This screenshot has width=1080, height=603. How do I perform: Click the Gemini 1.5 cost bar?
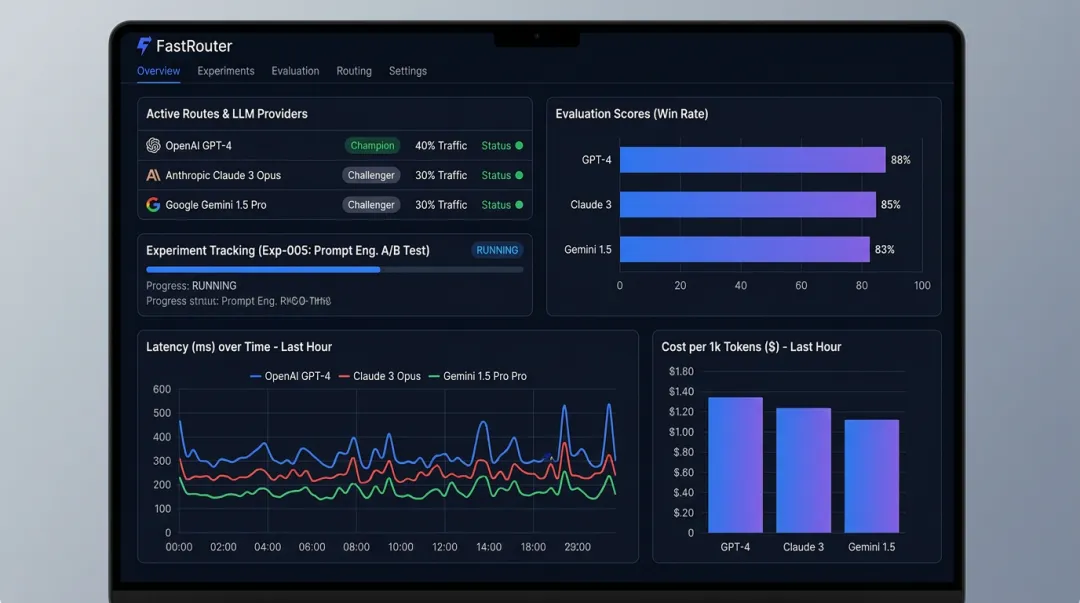click(871, 476)
